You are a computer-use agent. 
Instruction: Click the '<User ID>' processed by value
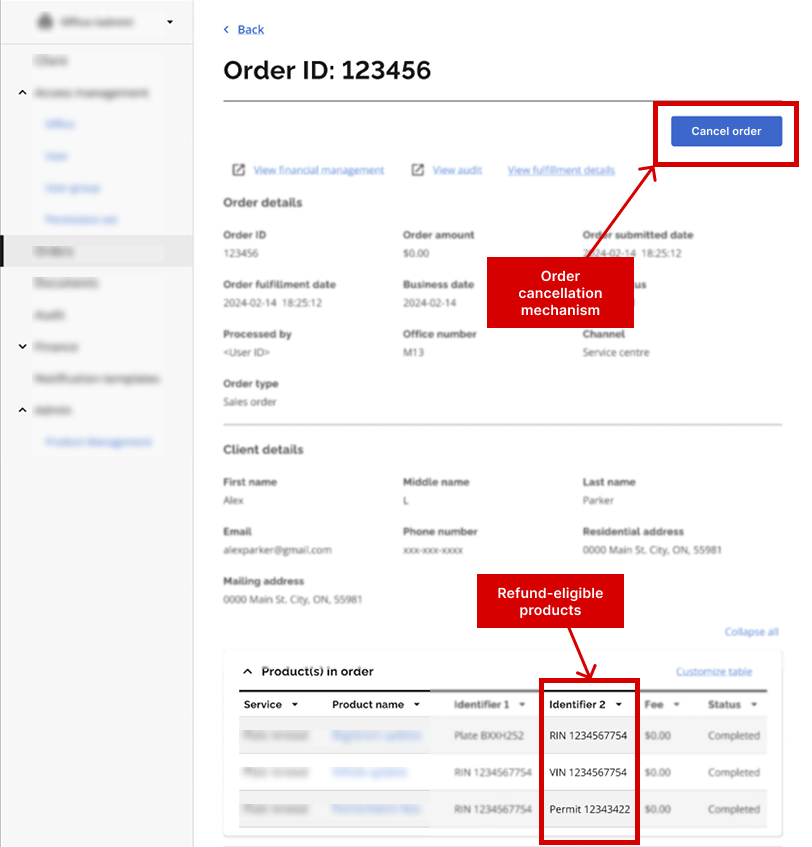coord(246,352)
